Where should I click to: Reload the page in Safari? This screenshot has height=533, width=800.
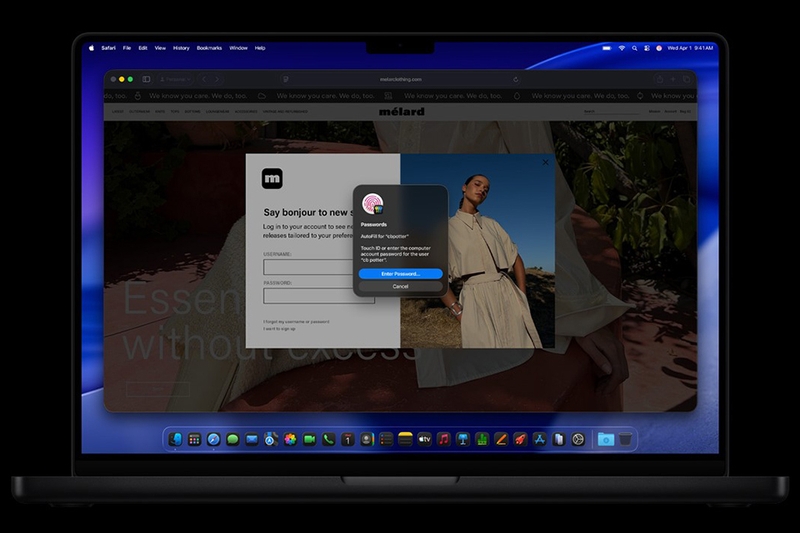point(516,79)
